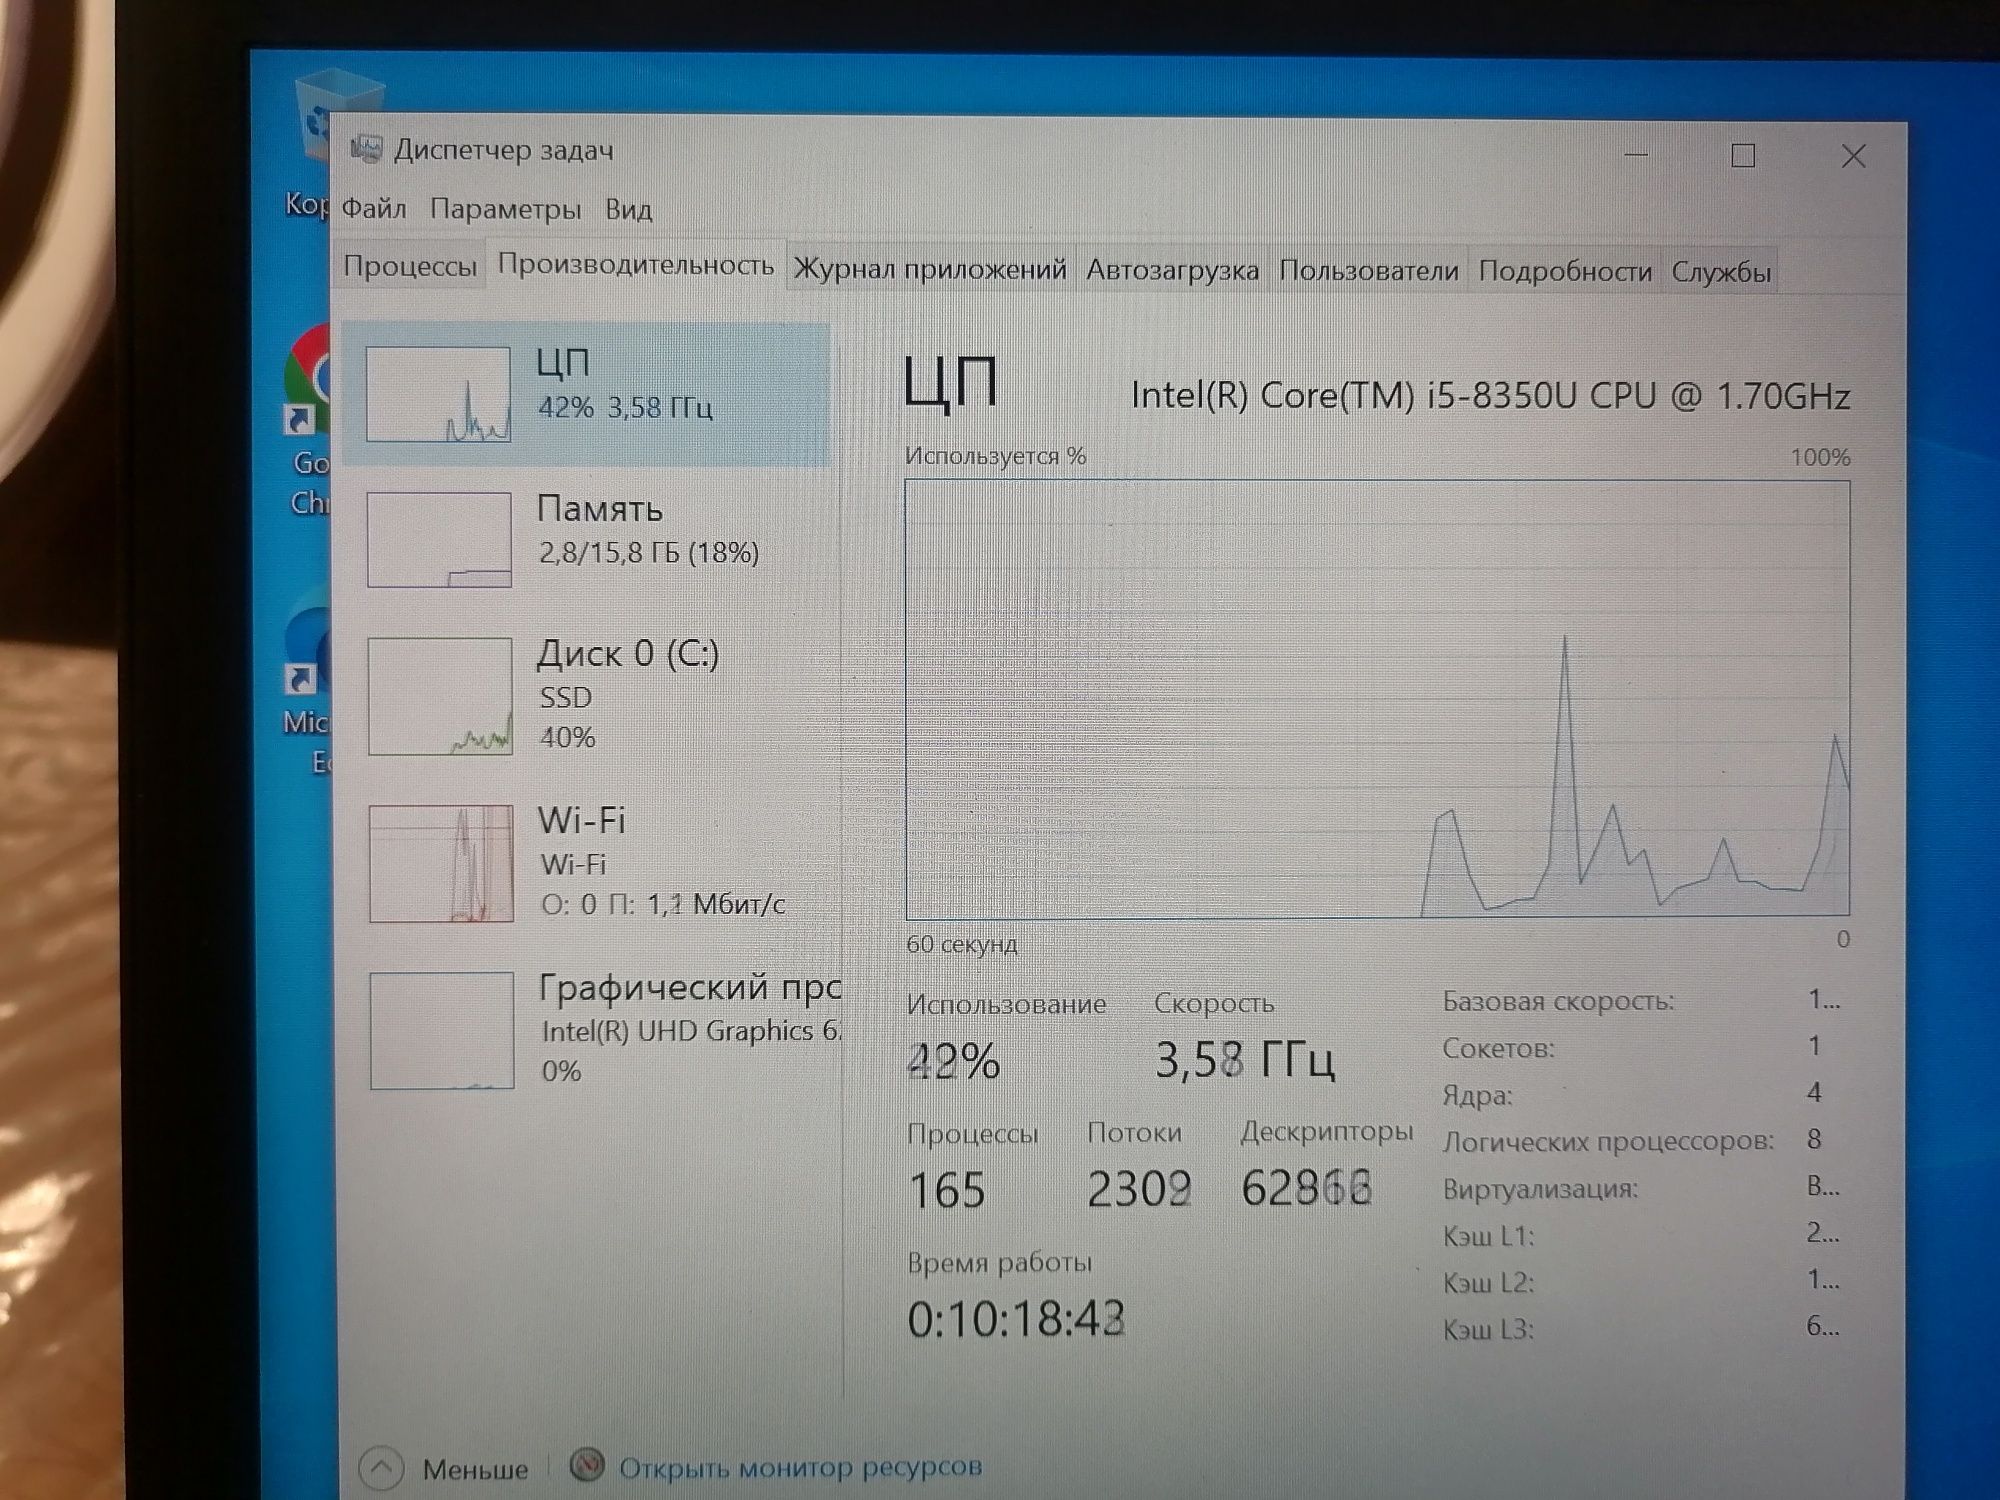Select the ЦП mini graph in the sidebar

(438, 394)
